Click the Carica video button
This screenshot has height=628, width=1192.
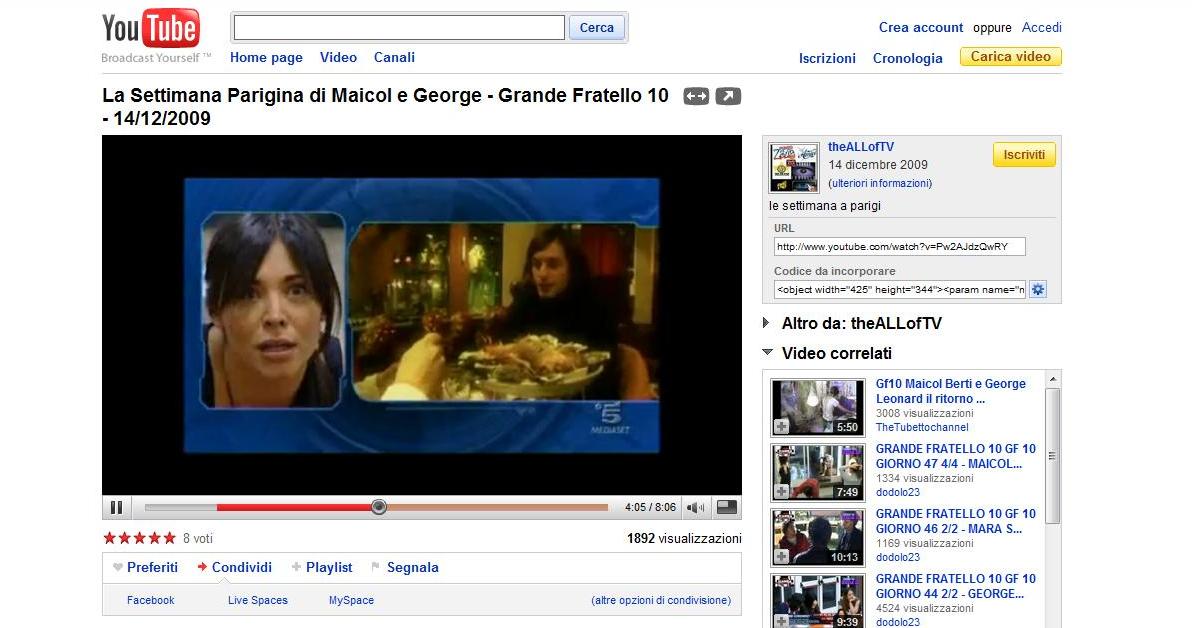coord(1010,57)
